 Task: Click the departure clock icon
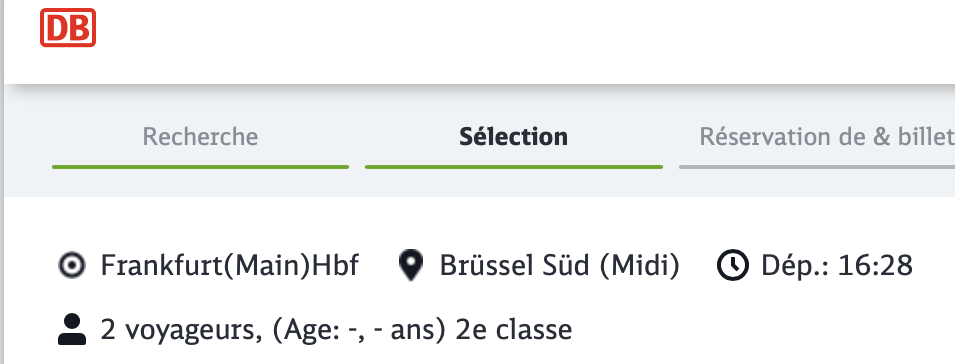click(x=732, y=266)
